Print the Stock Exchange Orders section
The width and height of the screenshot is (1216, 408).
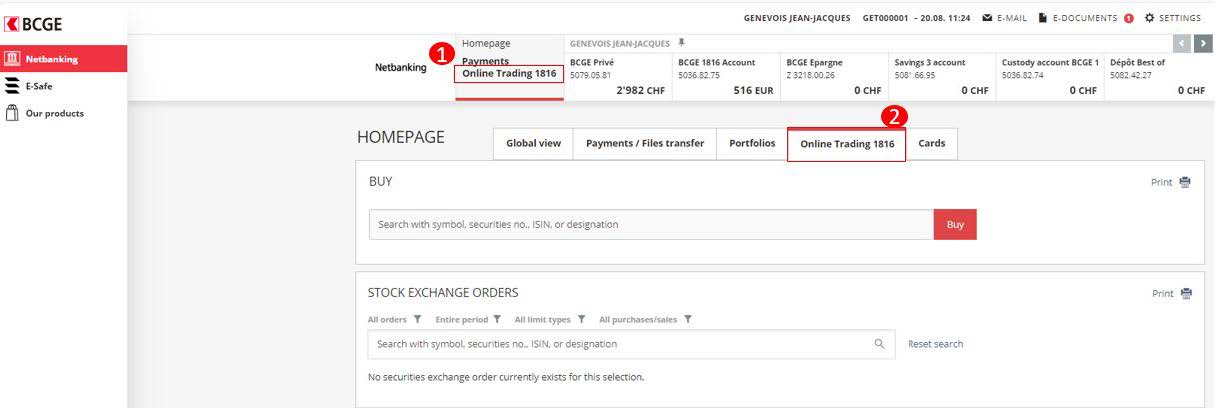[x=1172, y=294]
